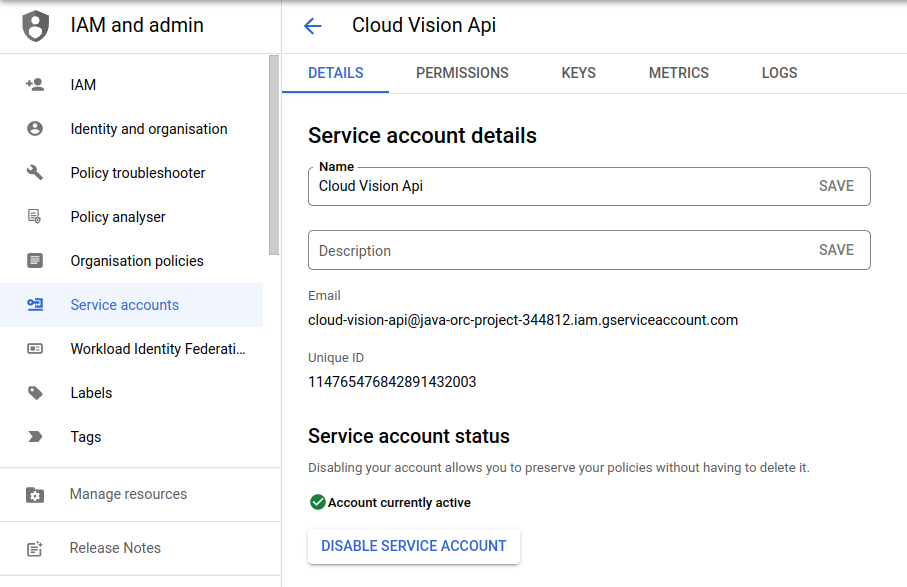The height and width of the screenshot is (587, 907).
Task: Switch to the Permissions tab
Action: click(462, 73)
